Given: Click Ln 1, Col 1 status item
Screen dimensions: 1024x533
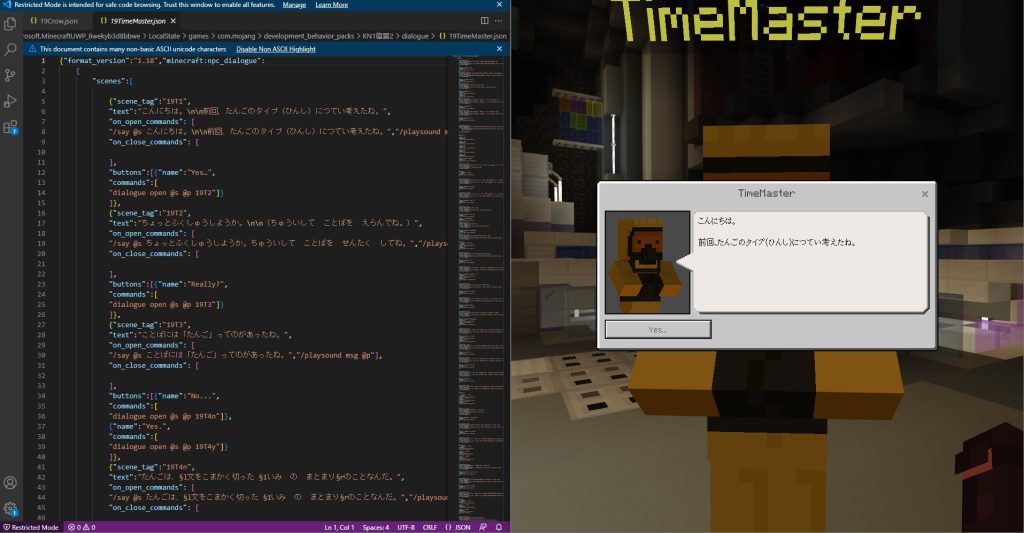Looking at the screenshot, I should pyautogui.click(x=339, y=527).
